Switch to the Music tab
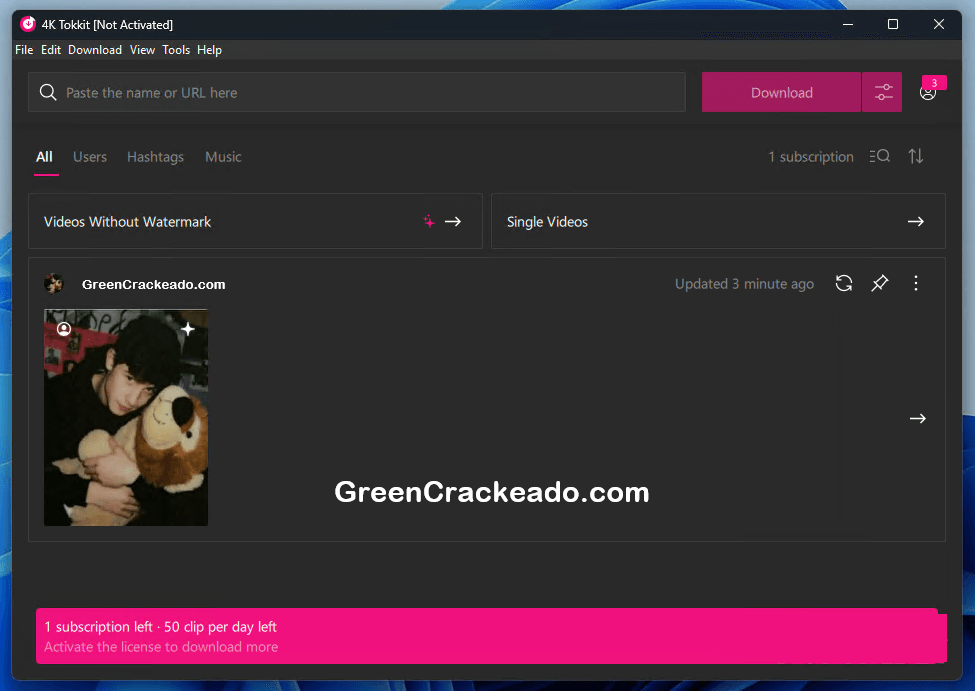975x691 pixels. click(x=222, y=157)
